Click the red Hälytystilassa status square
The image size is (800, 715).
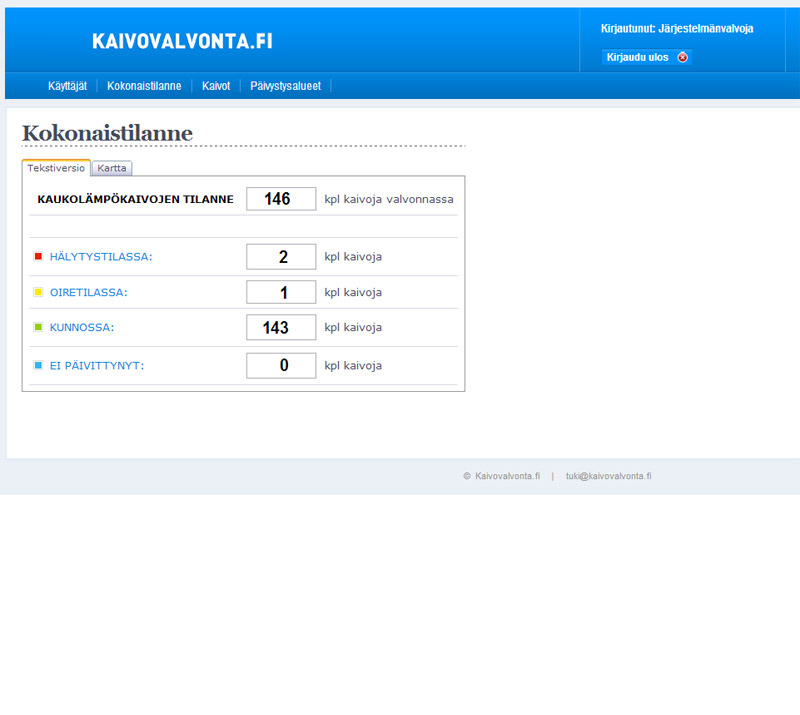pos(38,257)
